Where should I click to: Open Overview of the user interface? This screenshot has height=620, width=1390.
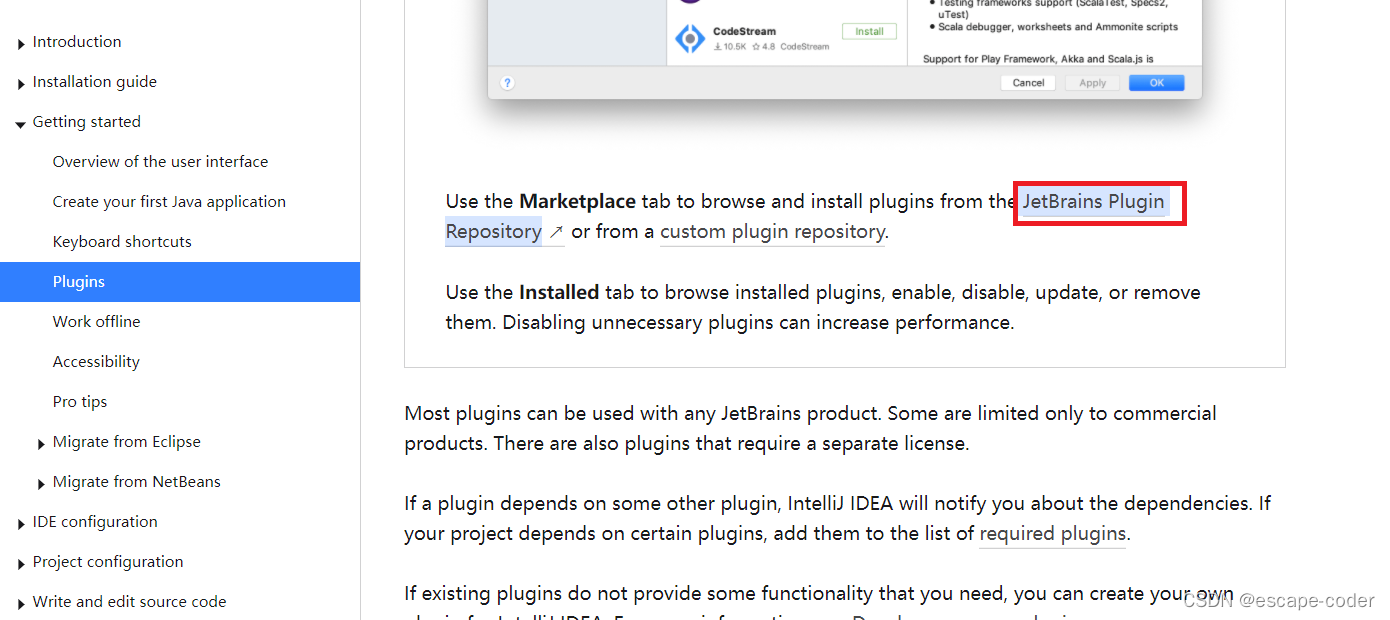[160, 161]
